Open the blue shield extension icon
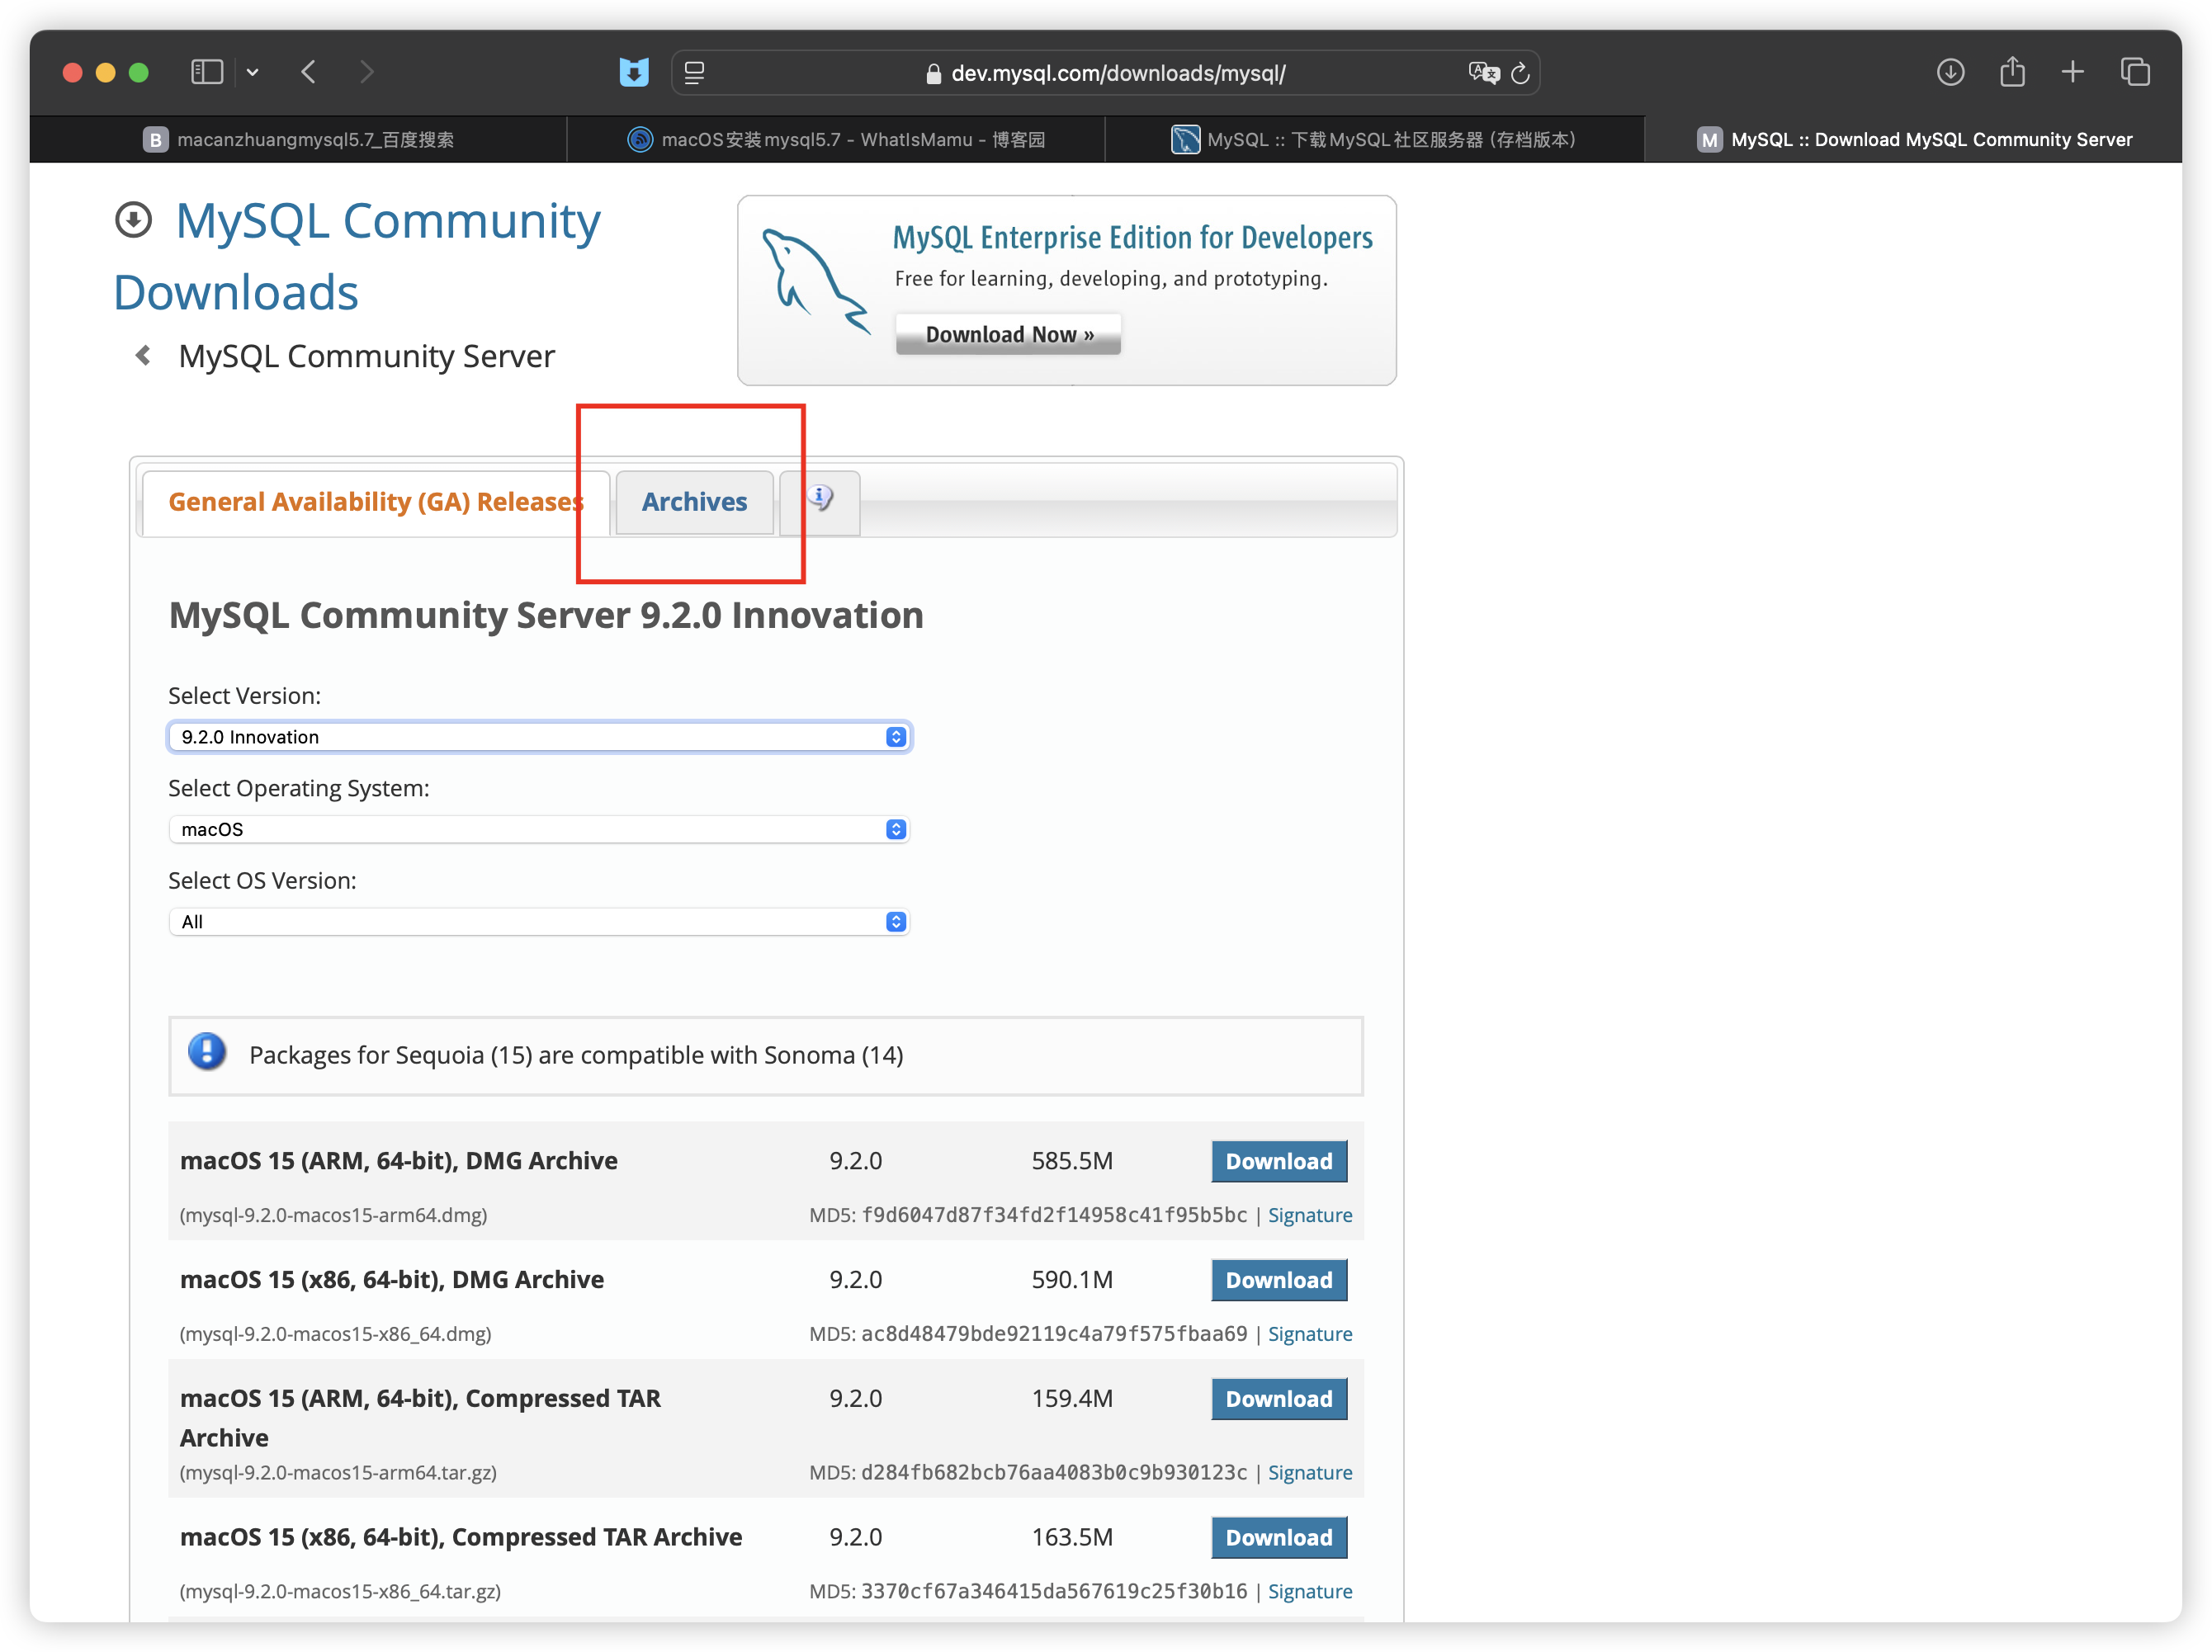The width and height of the screenshot is (2212, 1652). 634,72
